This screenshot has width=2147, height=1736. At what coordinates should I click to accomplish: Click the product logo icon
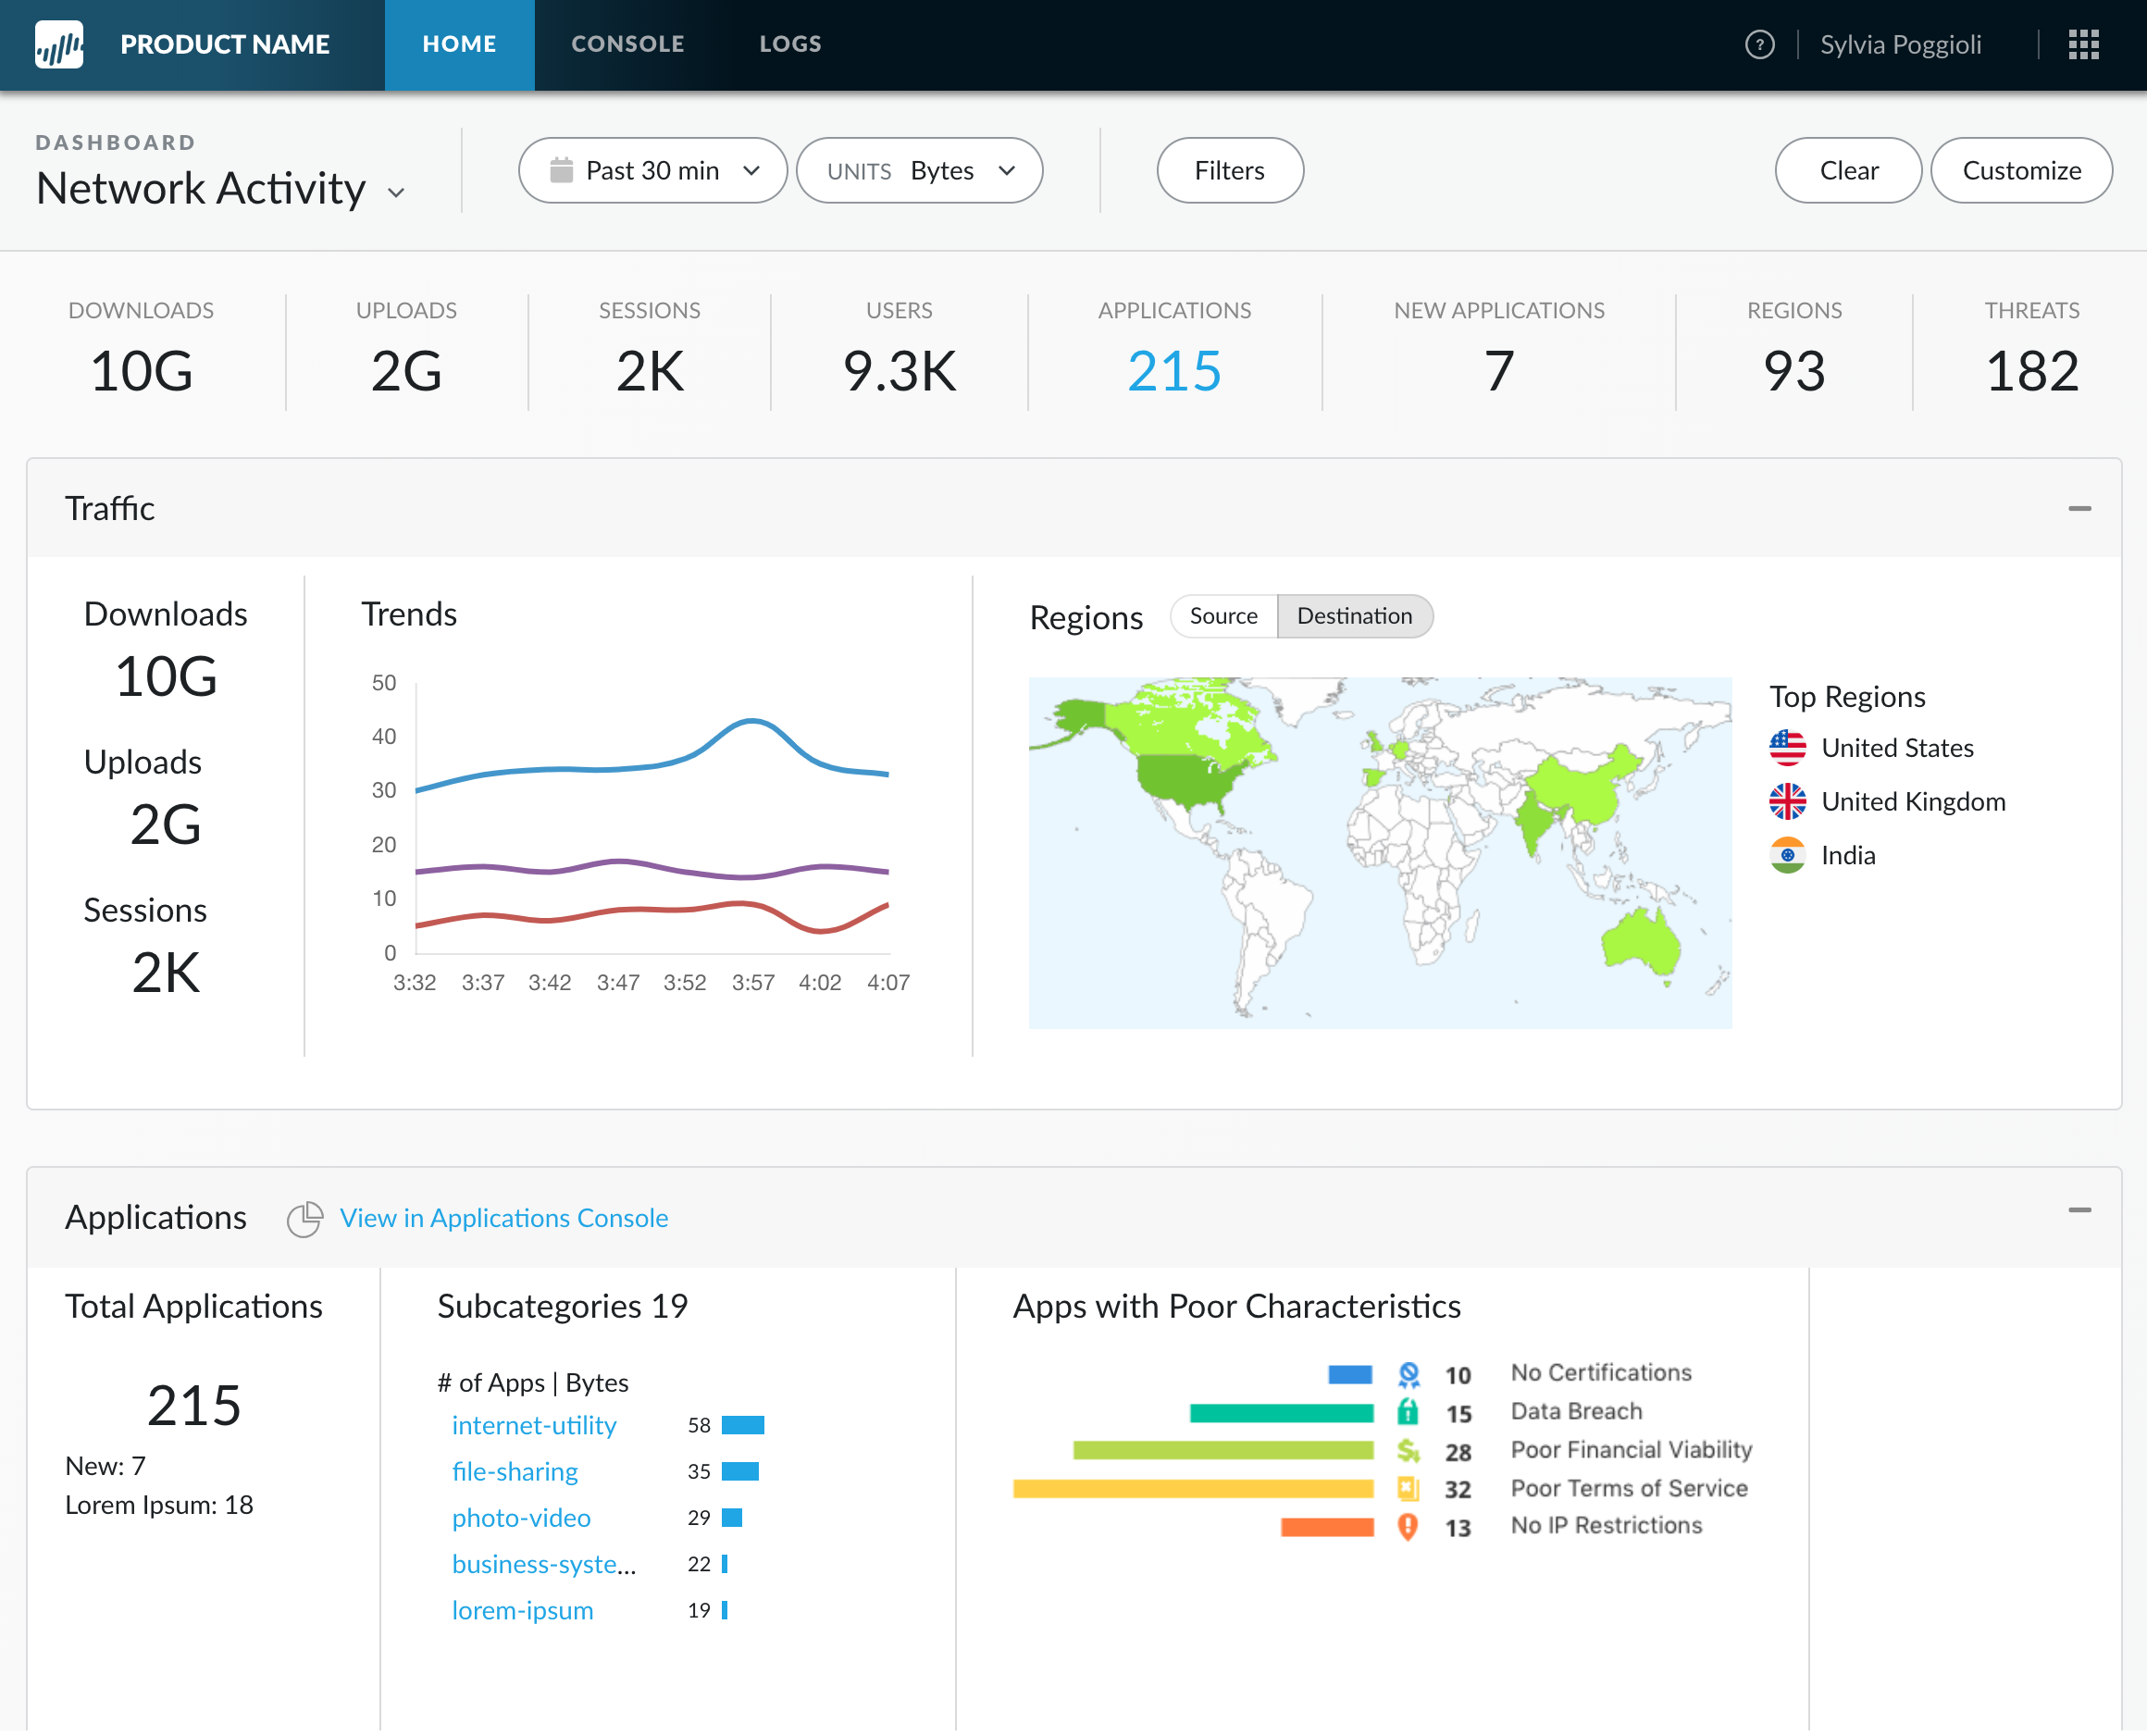59,45
